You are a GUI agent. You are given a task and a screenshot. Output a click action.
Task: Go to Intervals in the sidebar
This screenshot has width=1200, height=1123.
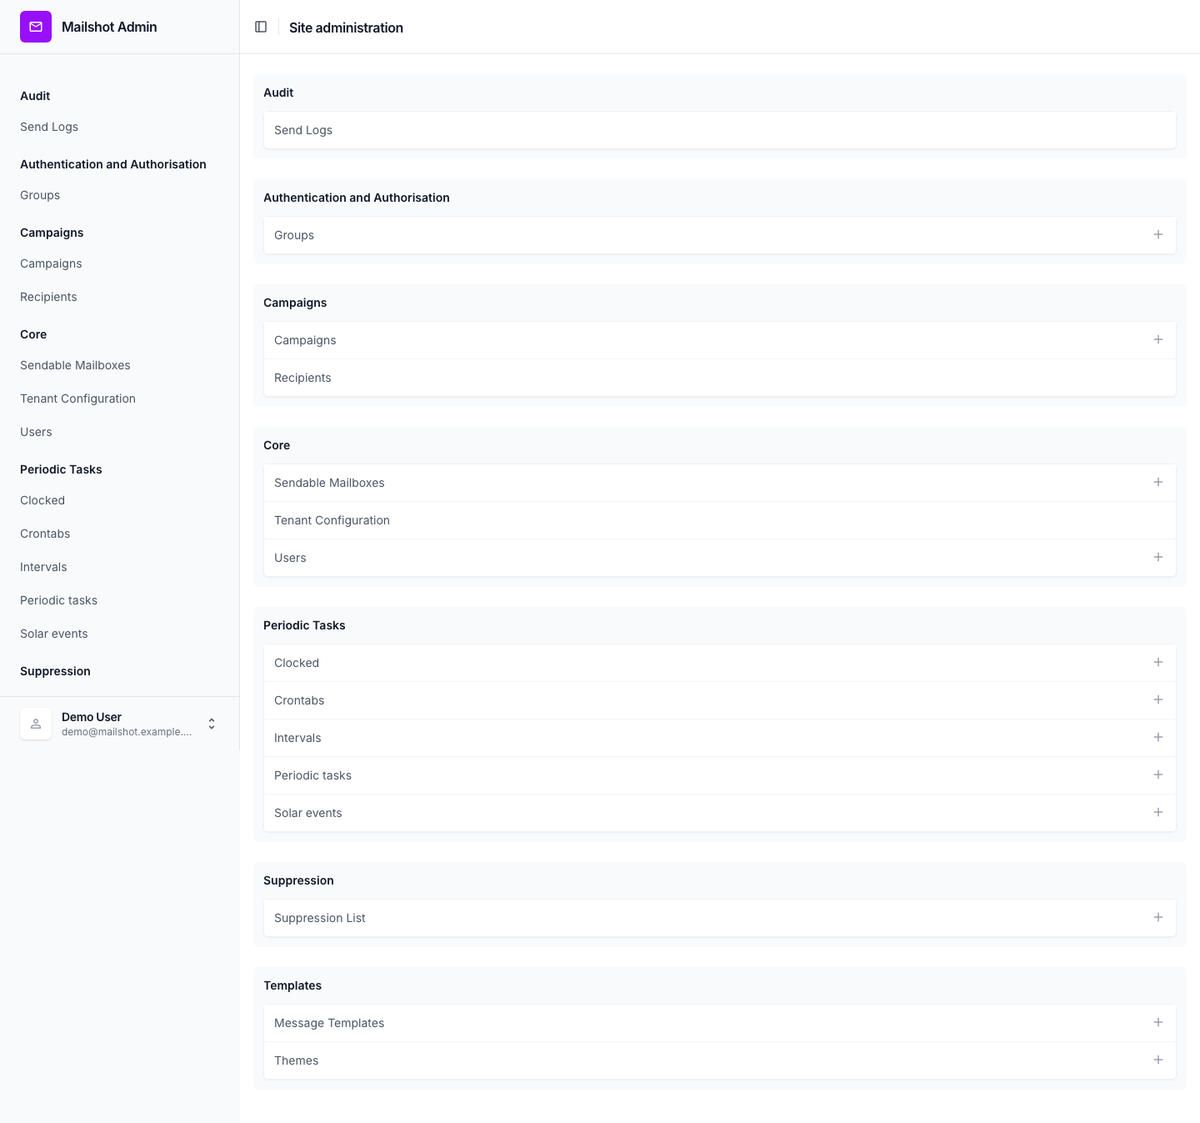click(43, 567)
